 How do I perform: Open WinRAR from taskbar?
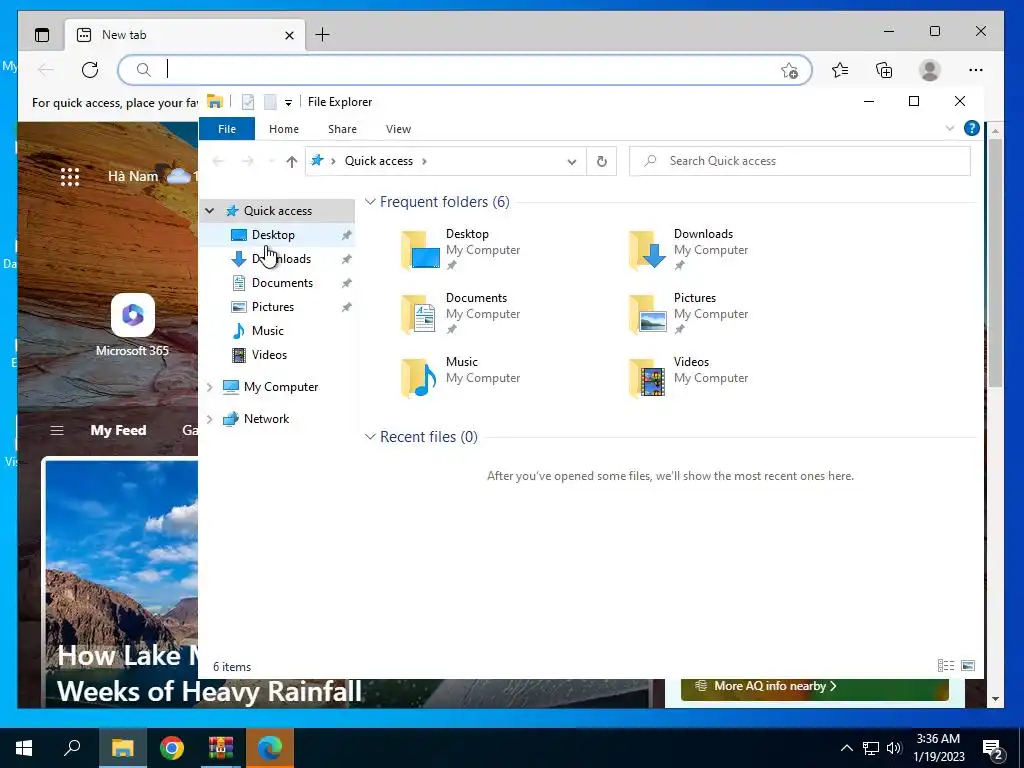coord(221,748)
